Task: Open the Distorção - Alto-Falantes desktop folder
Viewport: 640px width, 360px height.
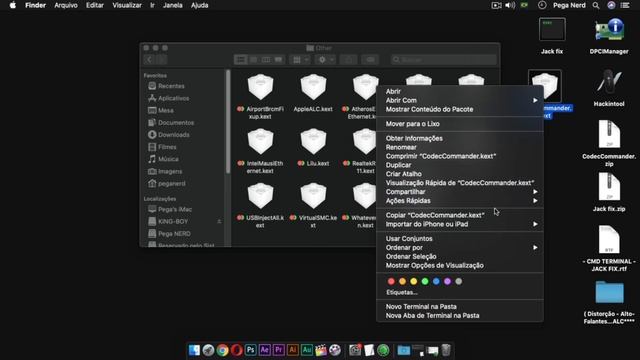Action: (x=609, y=292)
